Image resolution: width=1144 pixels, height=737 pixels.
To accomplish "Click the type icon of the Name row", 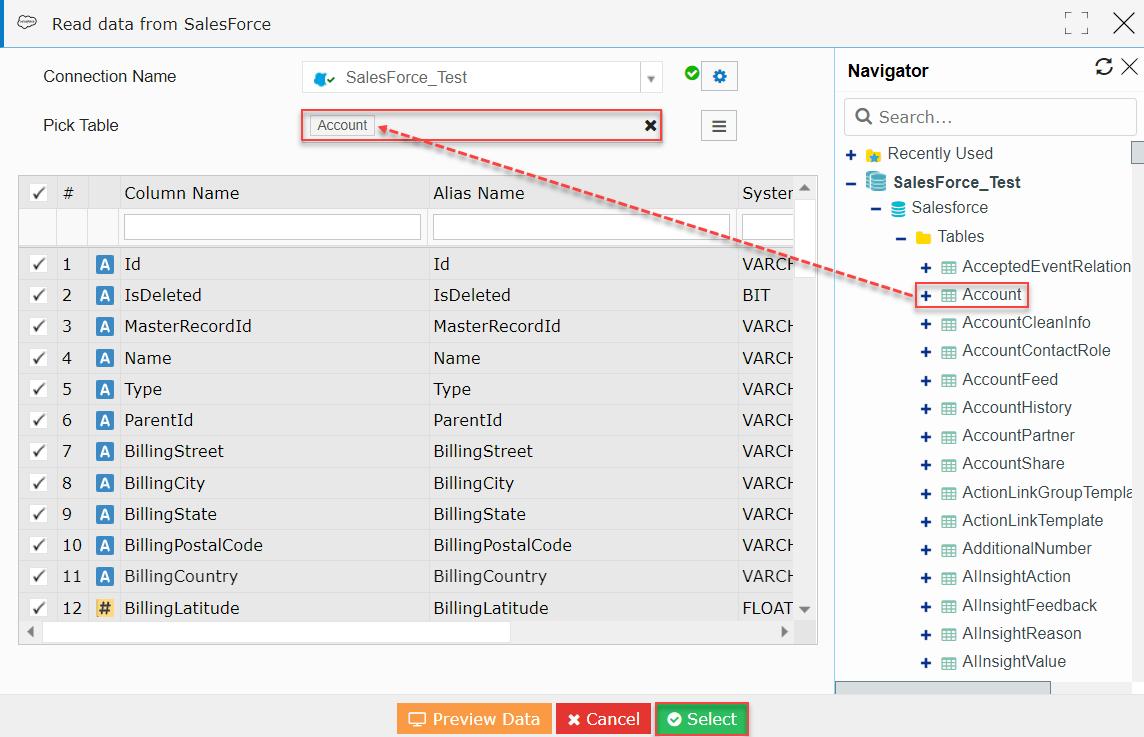I will point(105,358).
